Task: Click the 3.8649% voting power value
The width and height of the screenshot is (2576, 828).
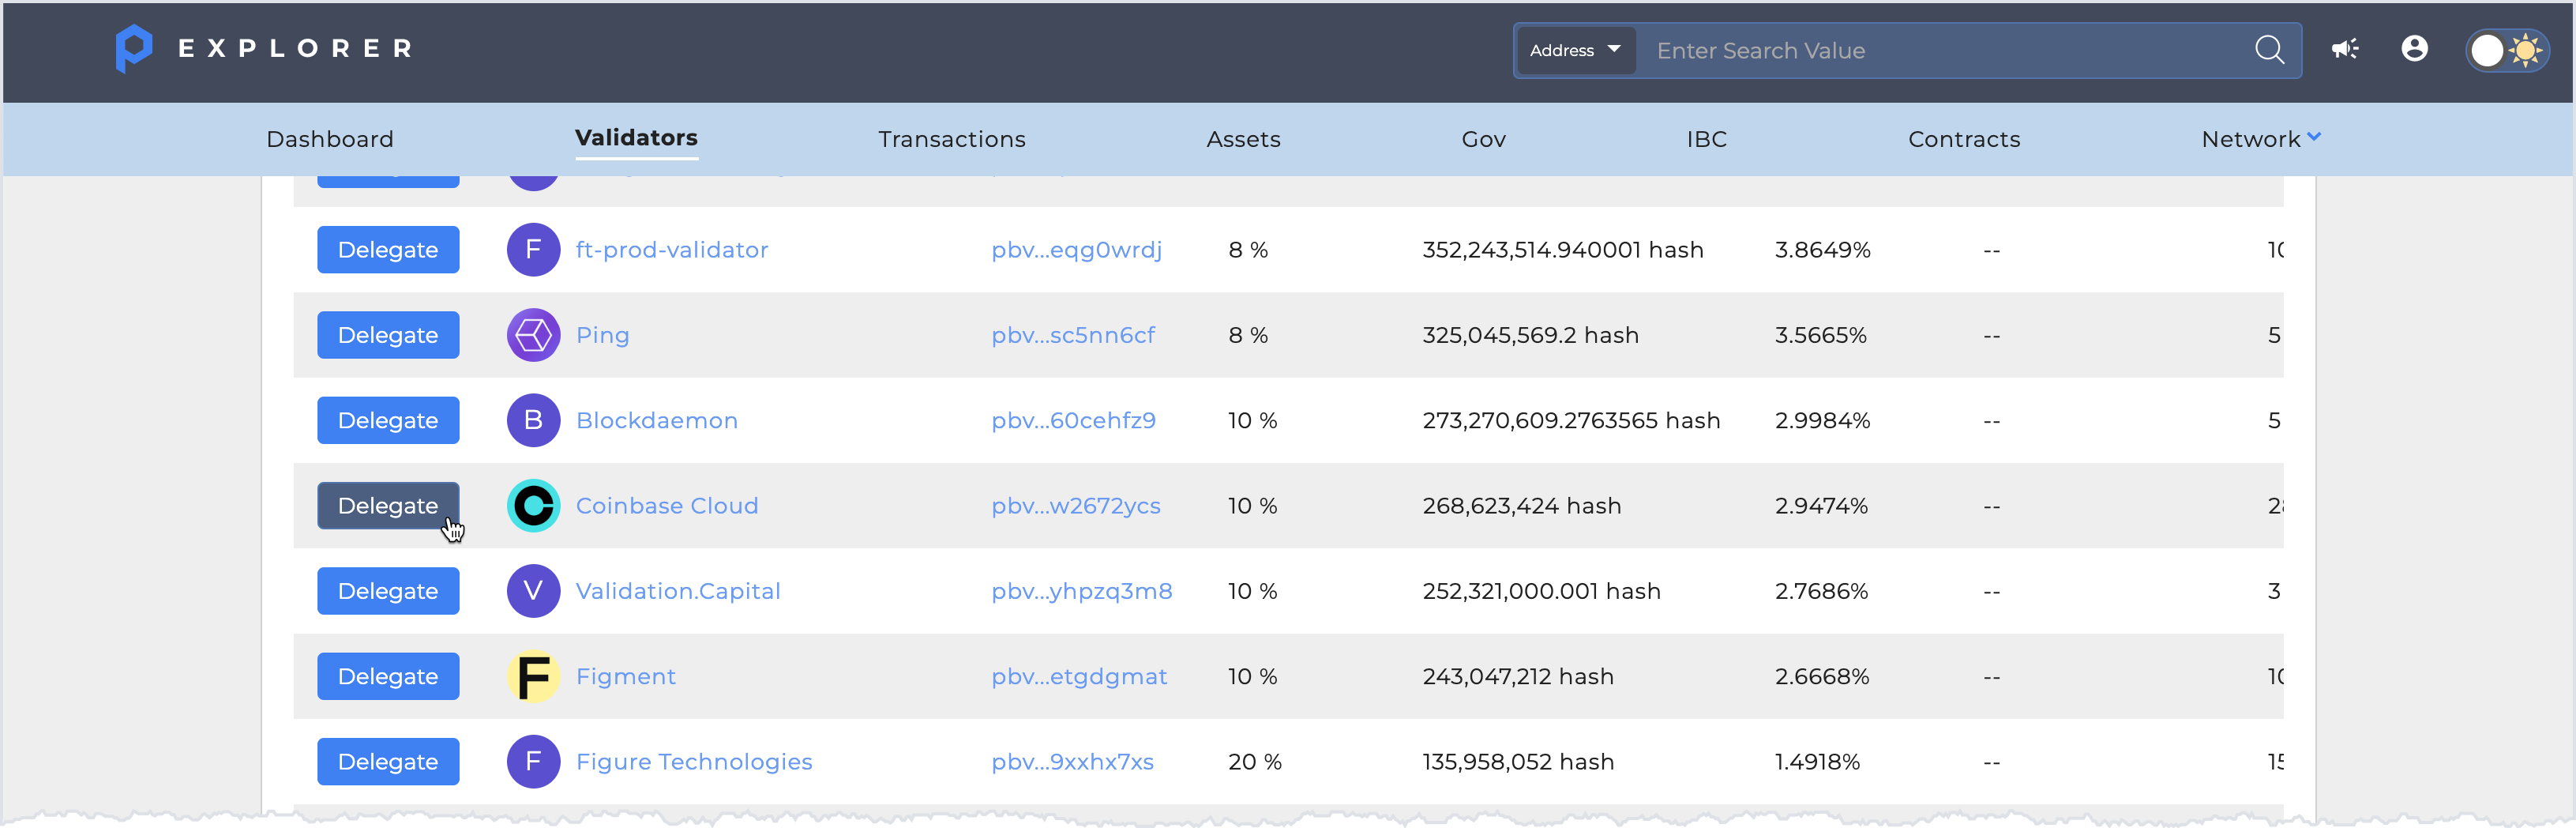Action: [1822, 250]
